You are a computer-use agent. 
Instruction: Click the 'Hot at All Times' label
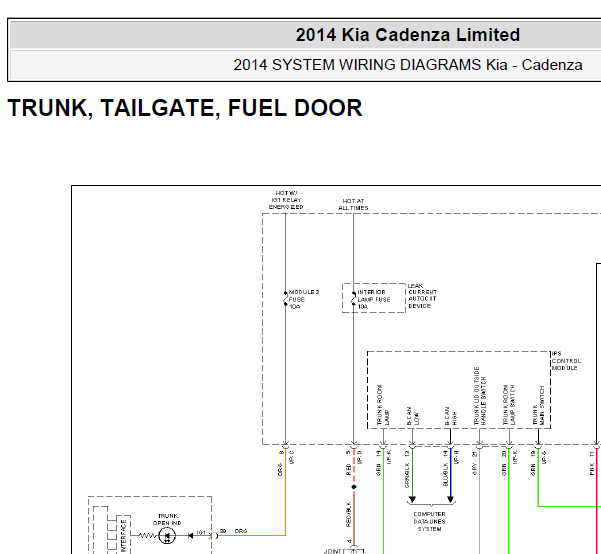click(353, 205)
